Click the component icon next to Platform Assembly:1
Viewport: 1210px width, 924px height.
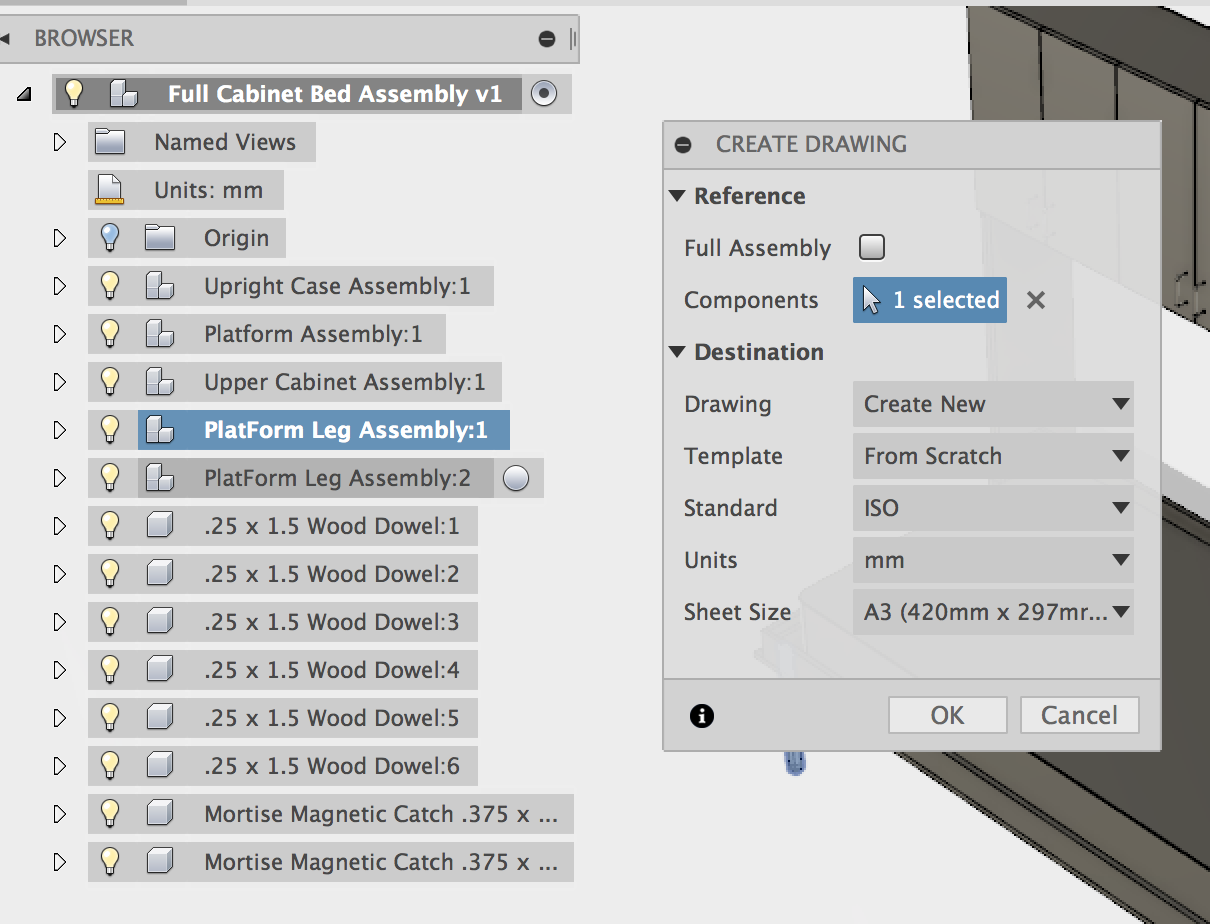click(157, 333)
